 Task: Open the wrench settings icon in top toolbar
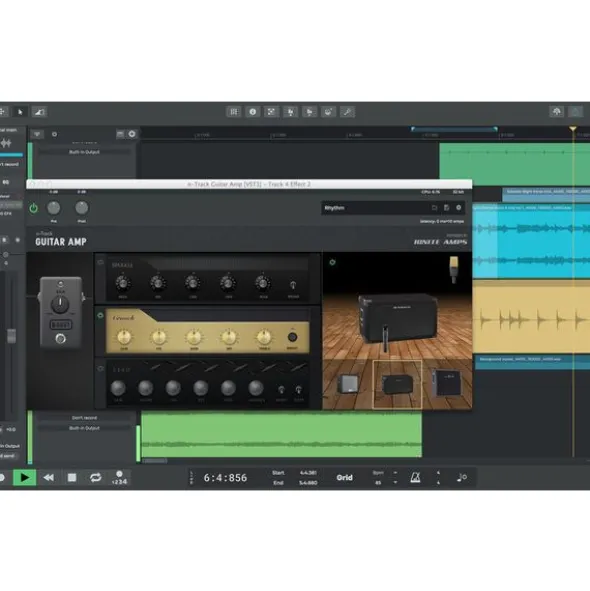click(x=347, y=112)
